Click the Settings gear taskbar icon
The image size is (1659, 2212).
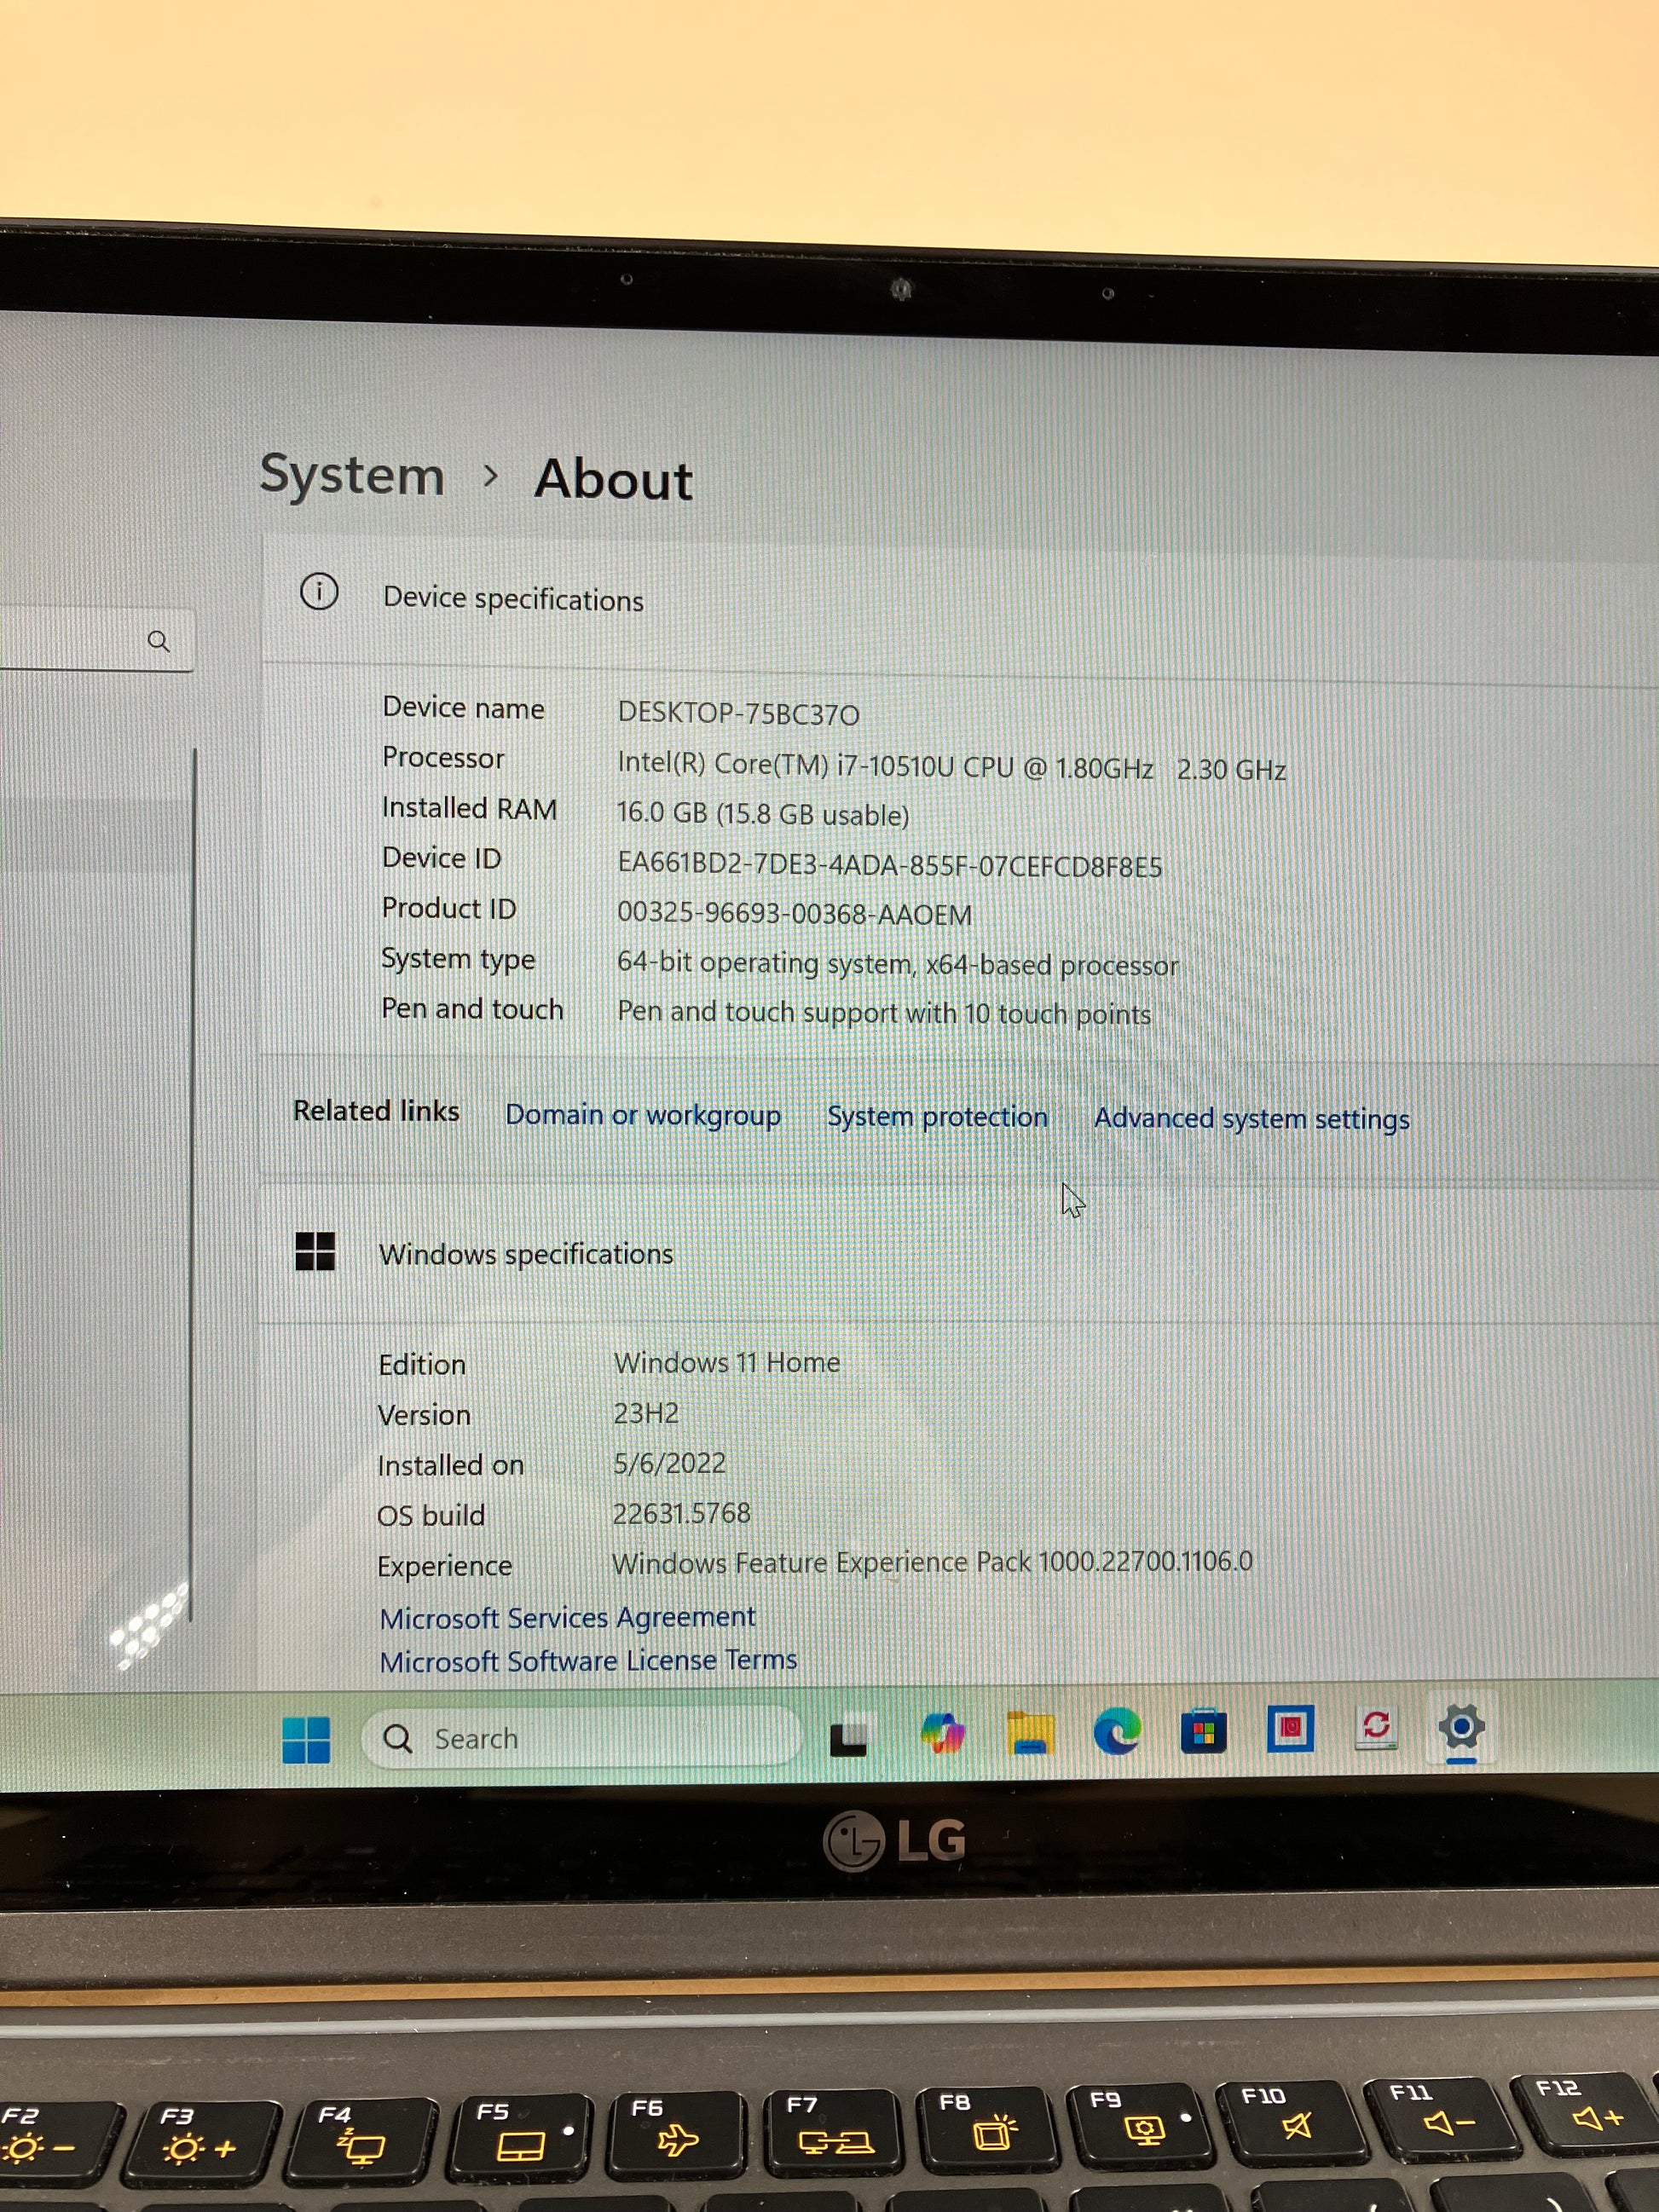pos(1461,1727)
